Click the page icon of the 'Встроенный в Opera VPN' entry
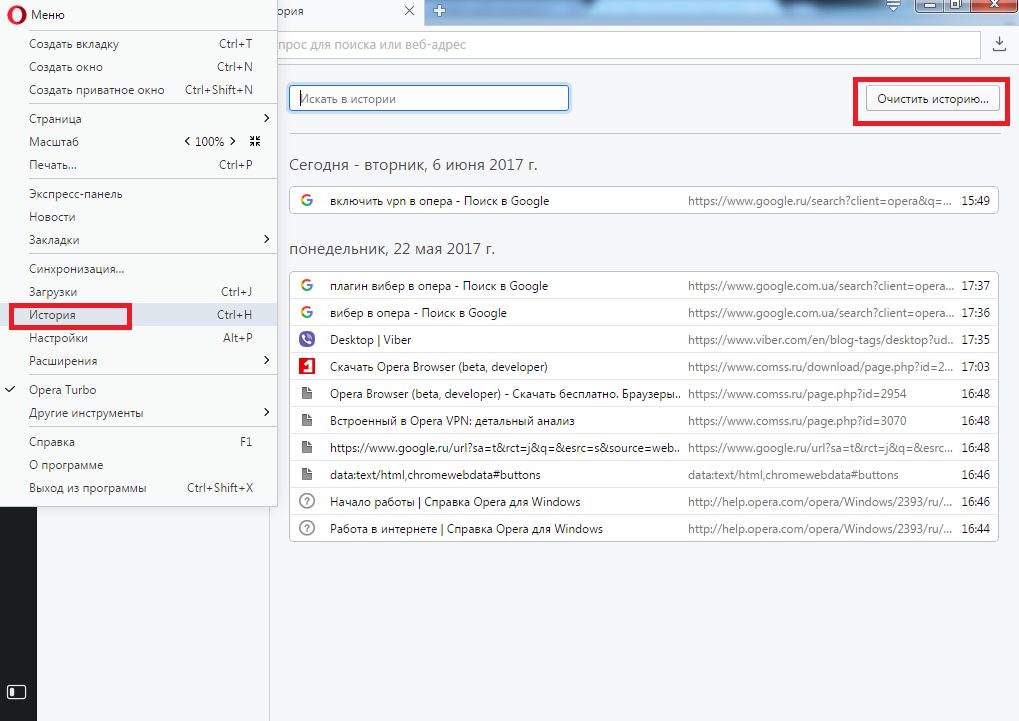 (x=307, y=421)
